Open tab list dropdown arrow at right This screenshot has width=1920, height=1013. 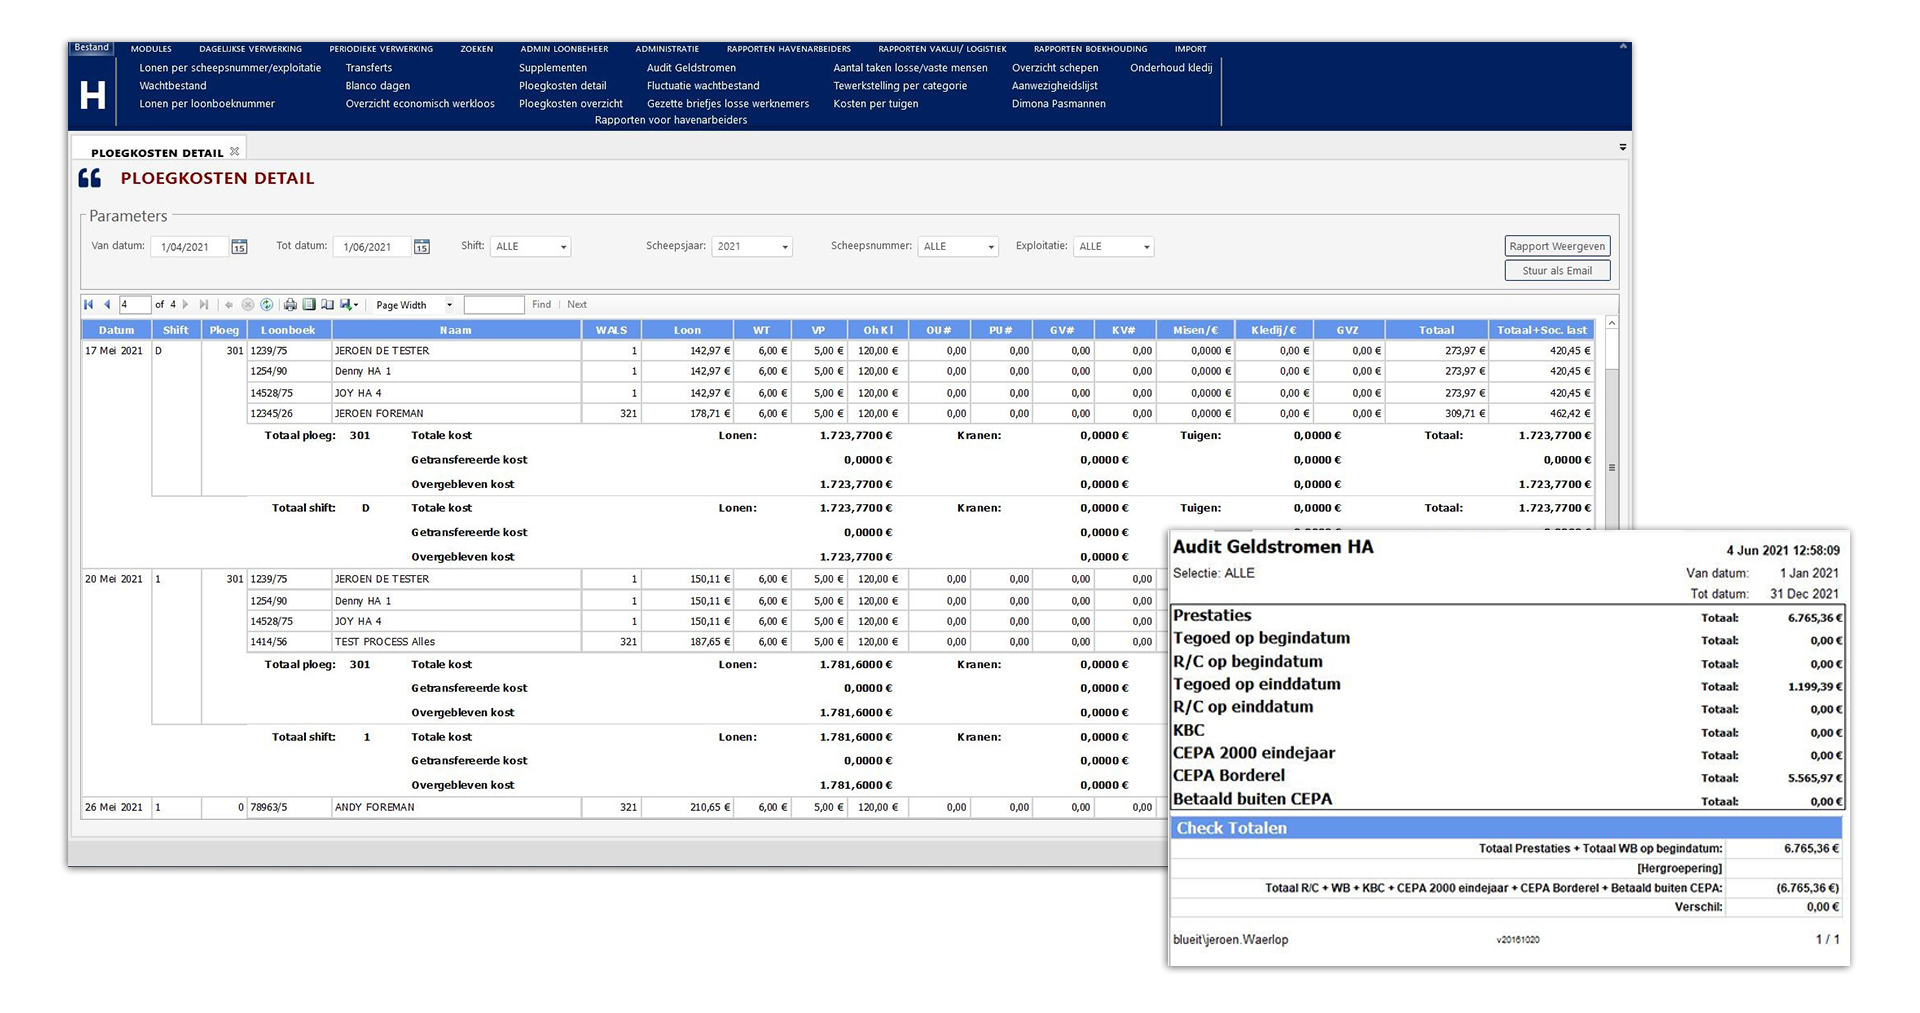1622,148
